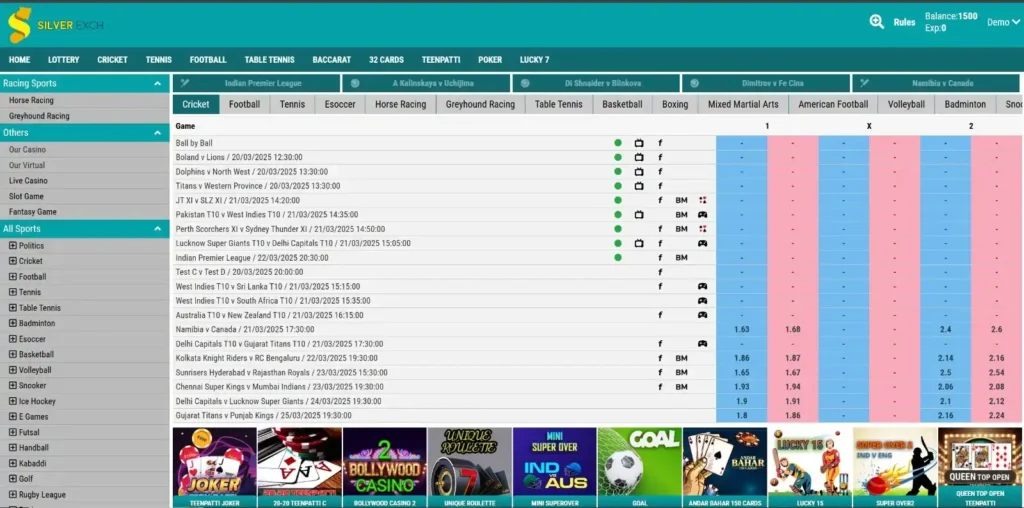
Task: Click BM icon for JT XI v SLZ XI
Action: coord(681,200)
